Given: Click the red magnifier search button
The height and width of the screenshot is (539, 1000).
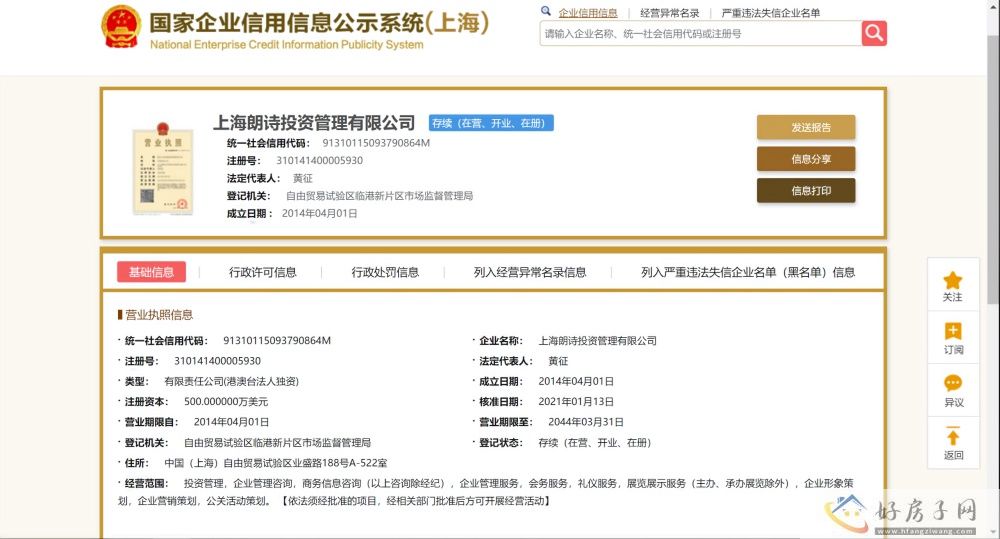Looking at the screenshot, I should (x=874, y=33).
